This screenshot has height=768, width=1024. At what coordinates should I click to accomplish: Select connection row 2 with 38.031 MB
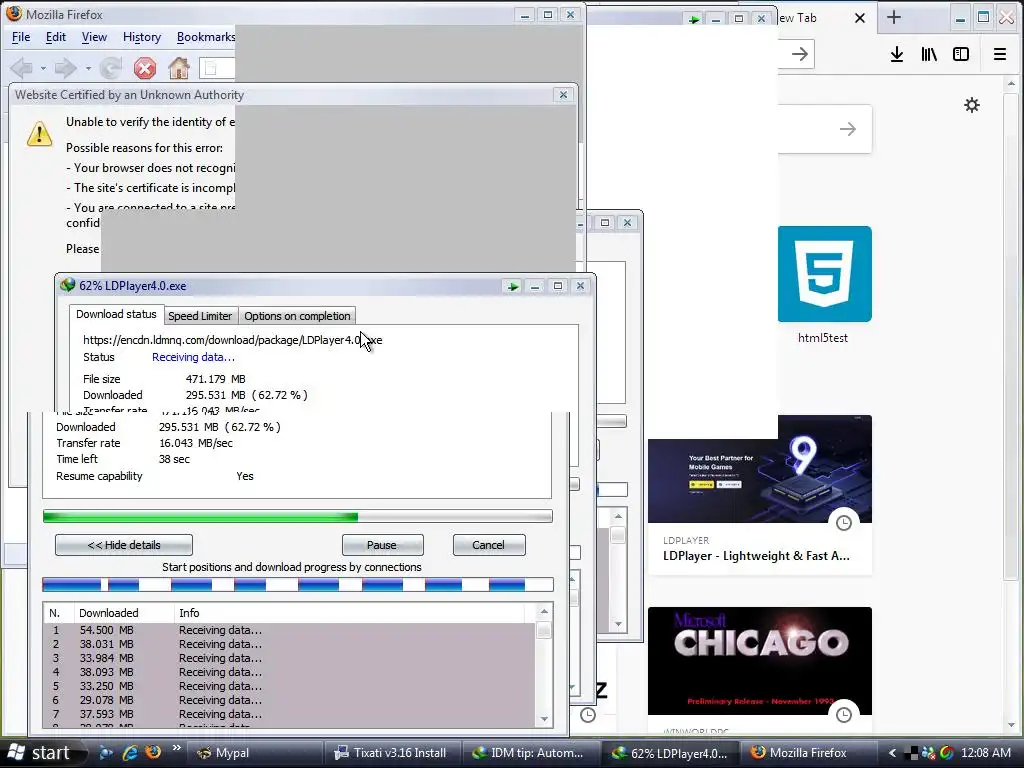pyautogui.click(x=289, y=644)
